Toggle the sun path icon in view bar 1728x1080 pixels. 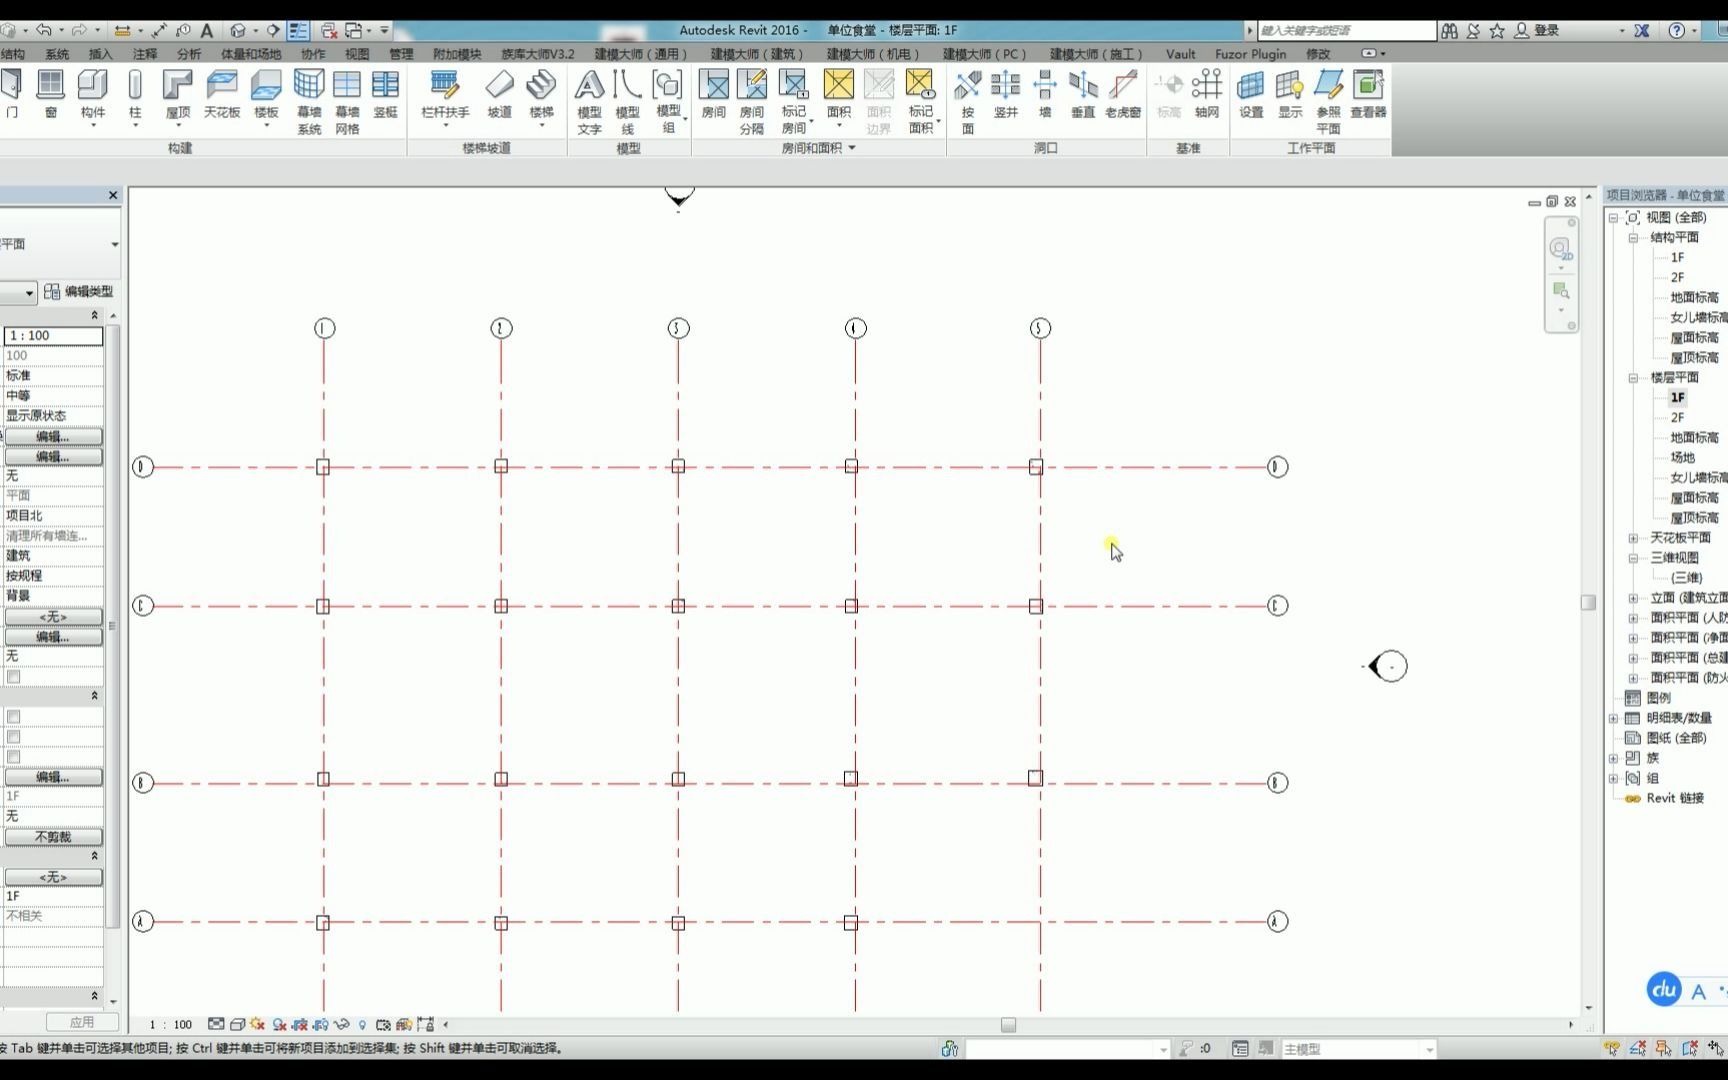256,1024
